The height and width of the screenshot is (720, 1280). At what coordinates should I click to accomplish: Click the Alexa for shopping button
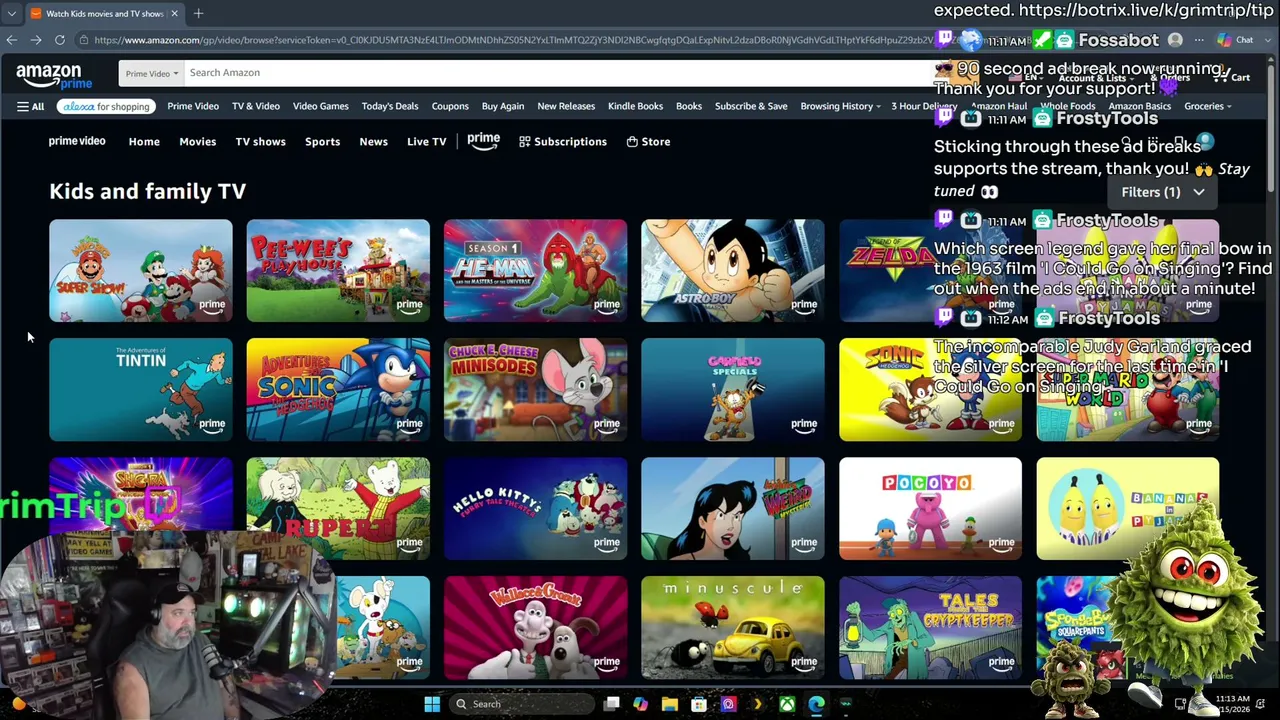(104, 106)
